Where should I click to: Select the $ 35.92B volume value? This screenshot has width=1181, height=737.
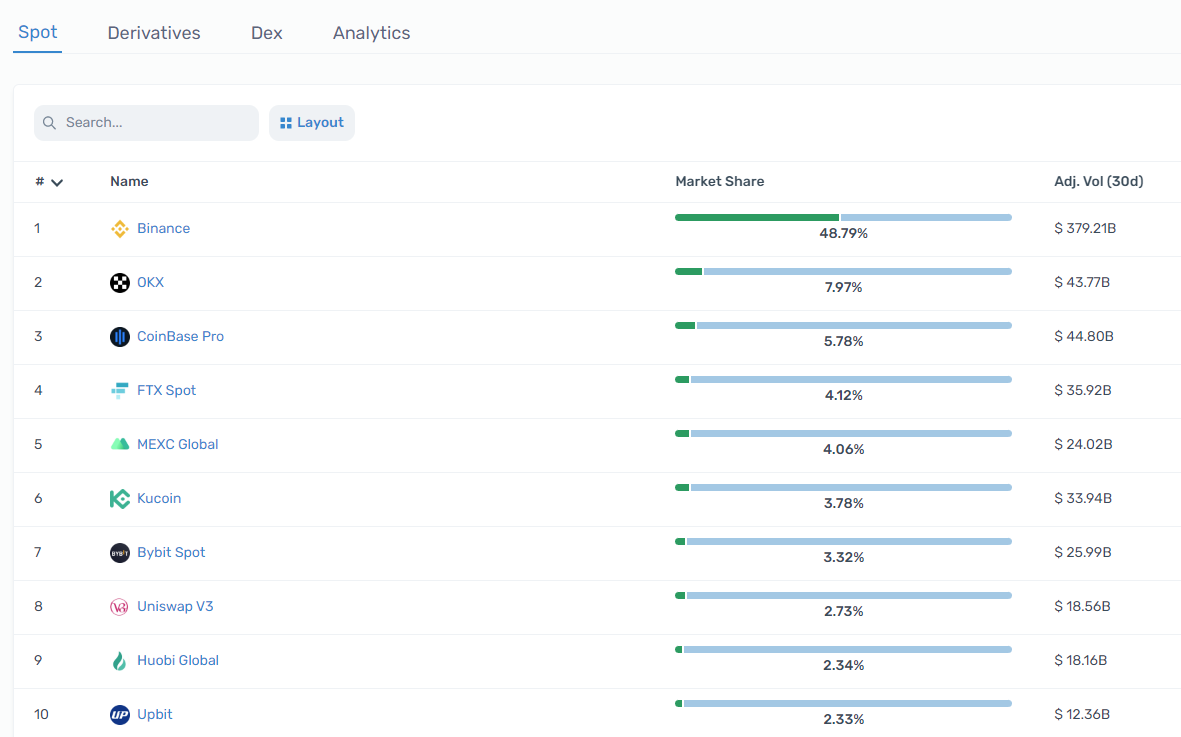point(1082,390)
